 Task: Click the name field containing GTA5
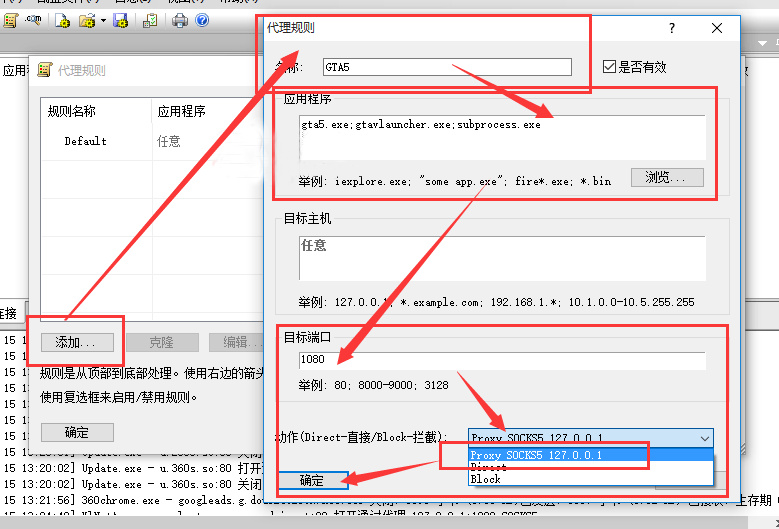tap(446, 67)
